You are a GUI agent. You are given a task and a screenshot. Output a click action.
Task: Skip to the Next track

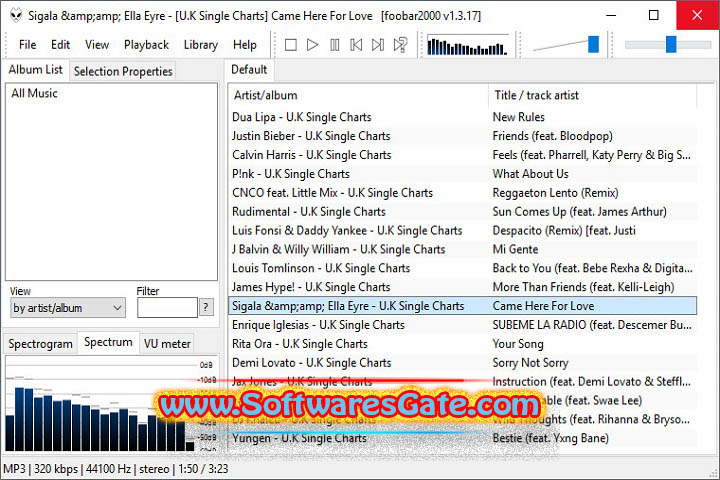[377, 45]
